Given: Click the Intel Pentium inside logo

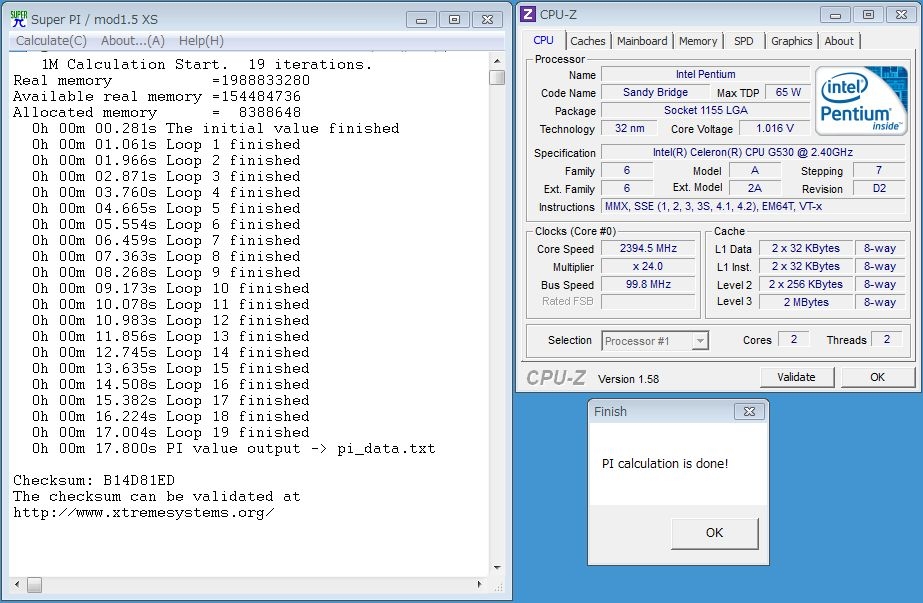Looking at the screenshot, I should [860, 102].
